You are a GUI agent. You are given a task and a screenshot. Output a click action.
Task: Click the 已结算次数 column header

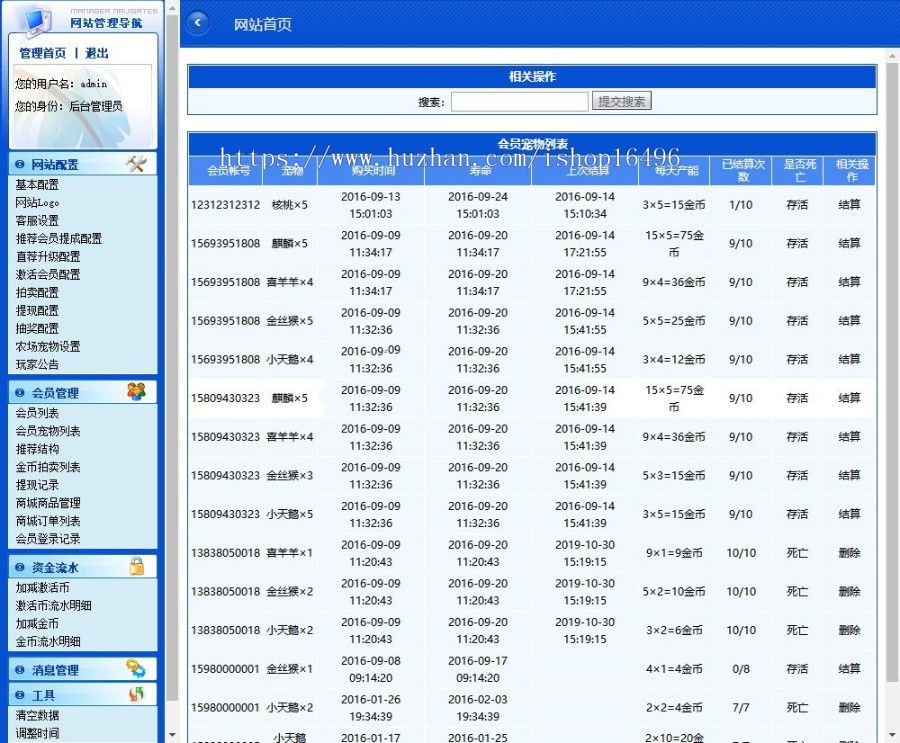pos(743,171)
